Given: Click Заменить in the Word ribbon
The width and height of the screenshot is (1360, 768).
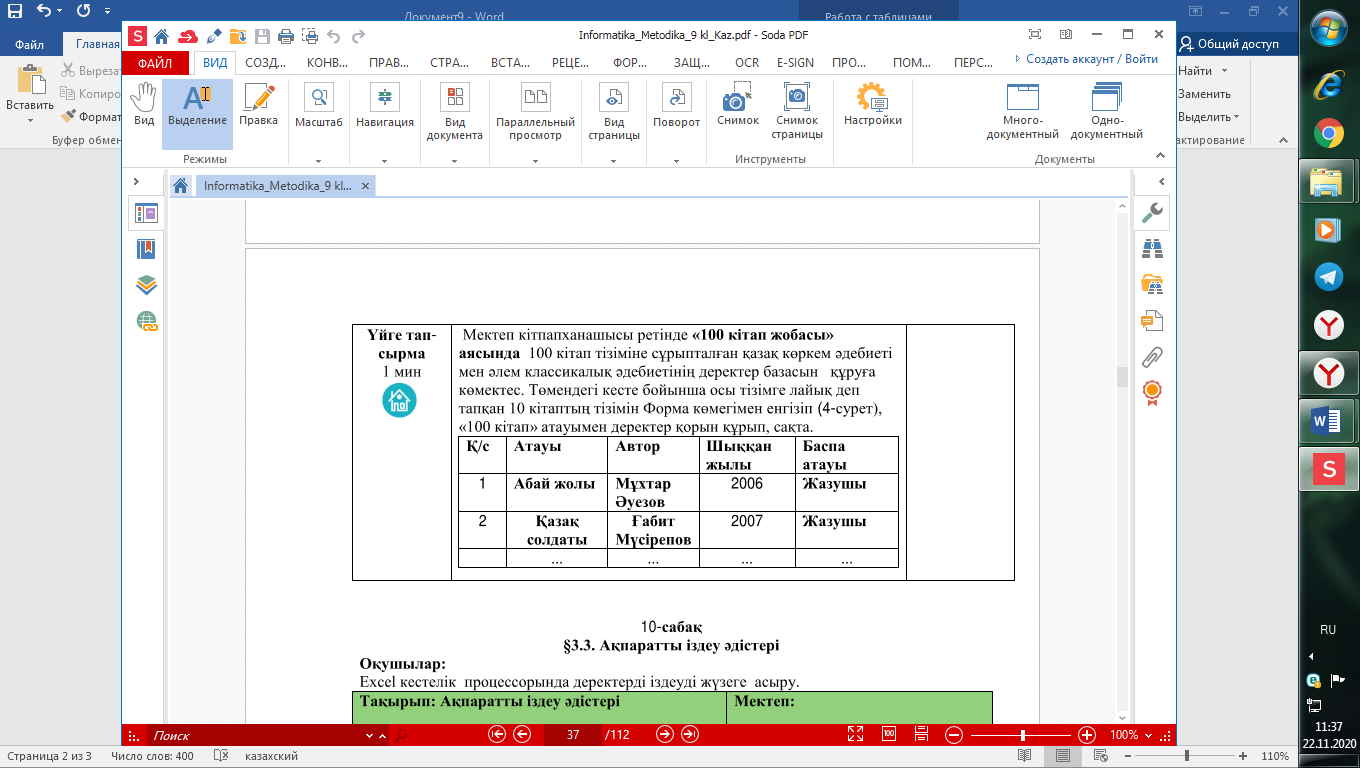Looking at the screenshot, I should click(1204, 94).
